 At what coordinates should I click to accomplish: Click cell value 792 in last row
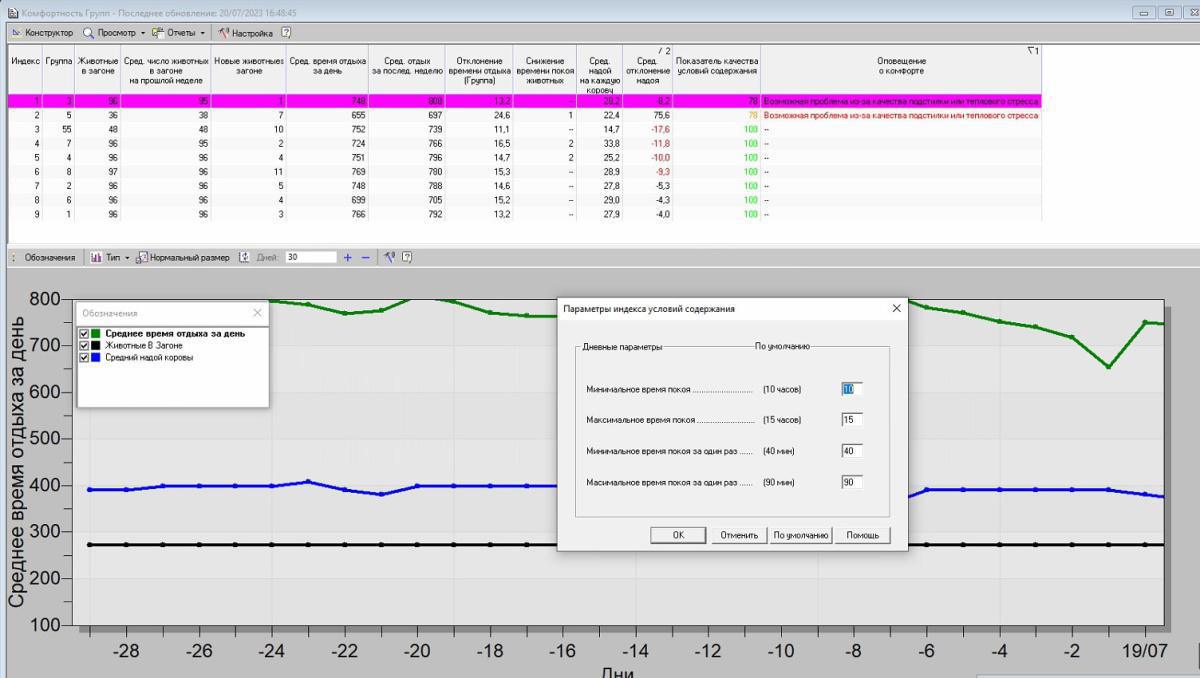[406, 213]
